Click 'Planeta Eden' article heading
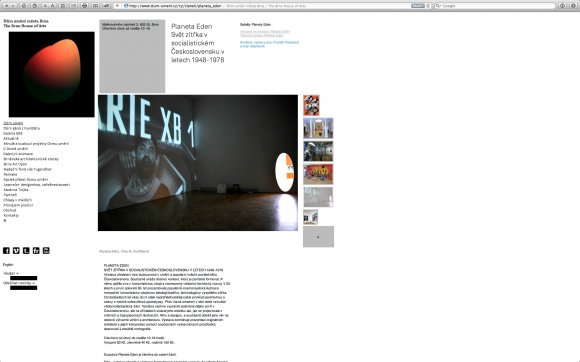The image size is (580, 362). click(x=192, y=27)
